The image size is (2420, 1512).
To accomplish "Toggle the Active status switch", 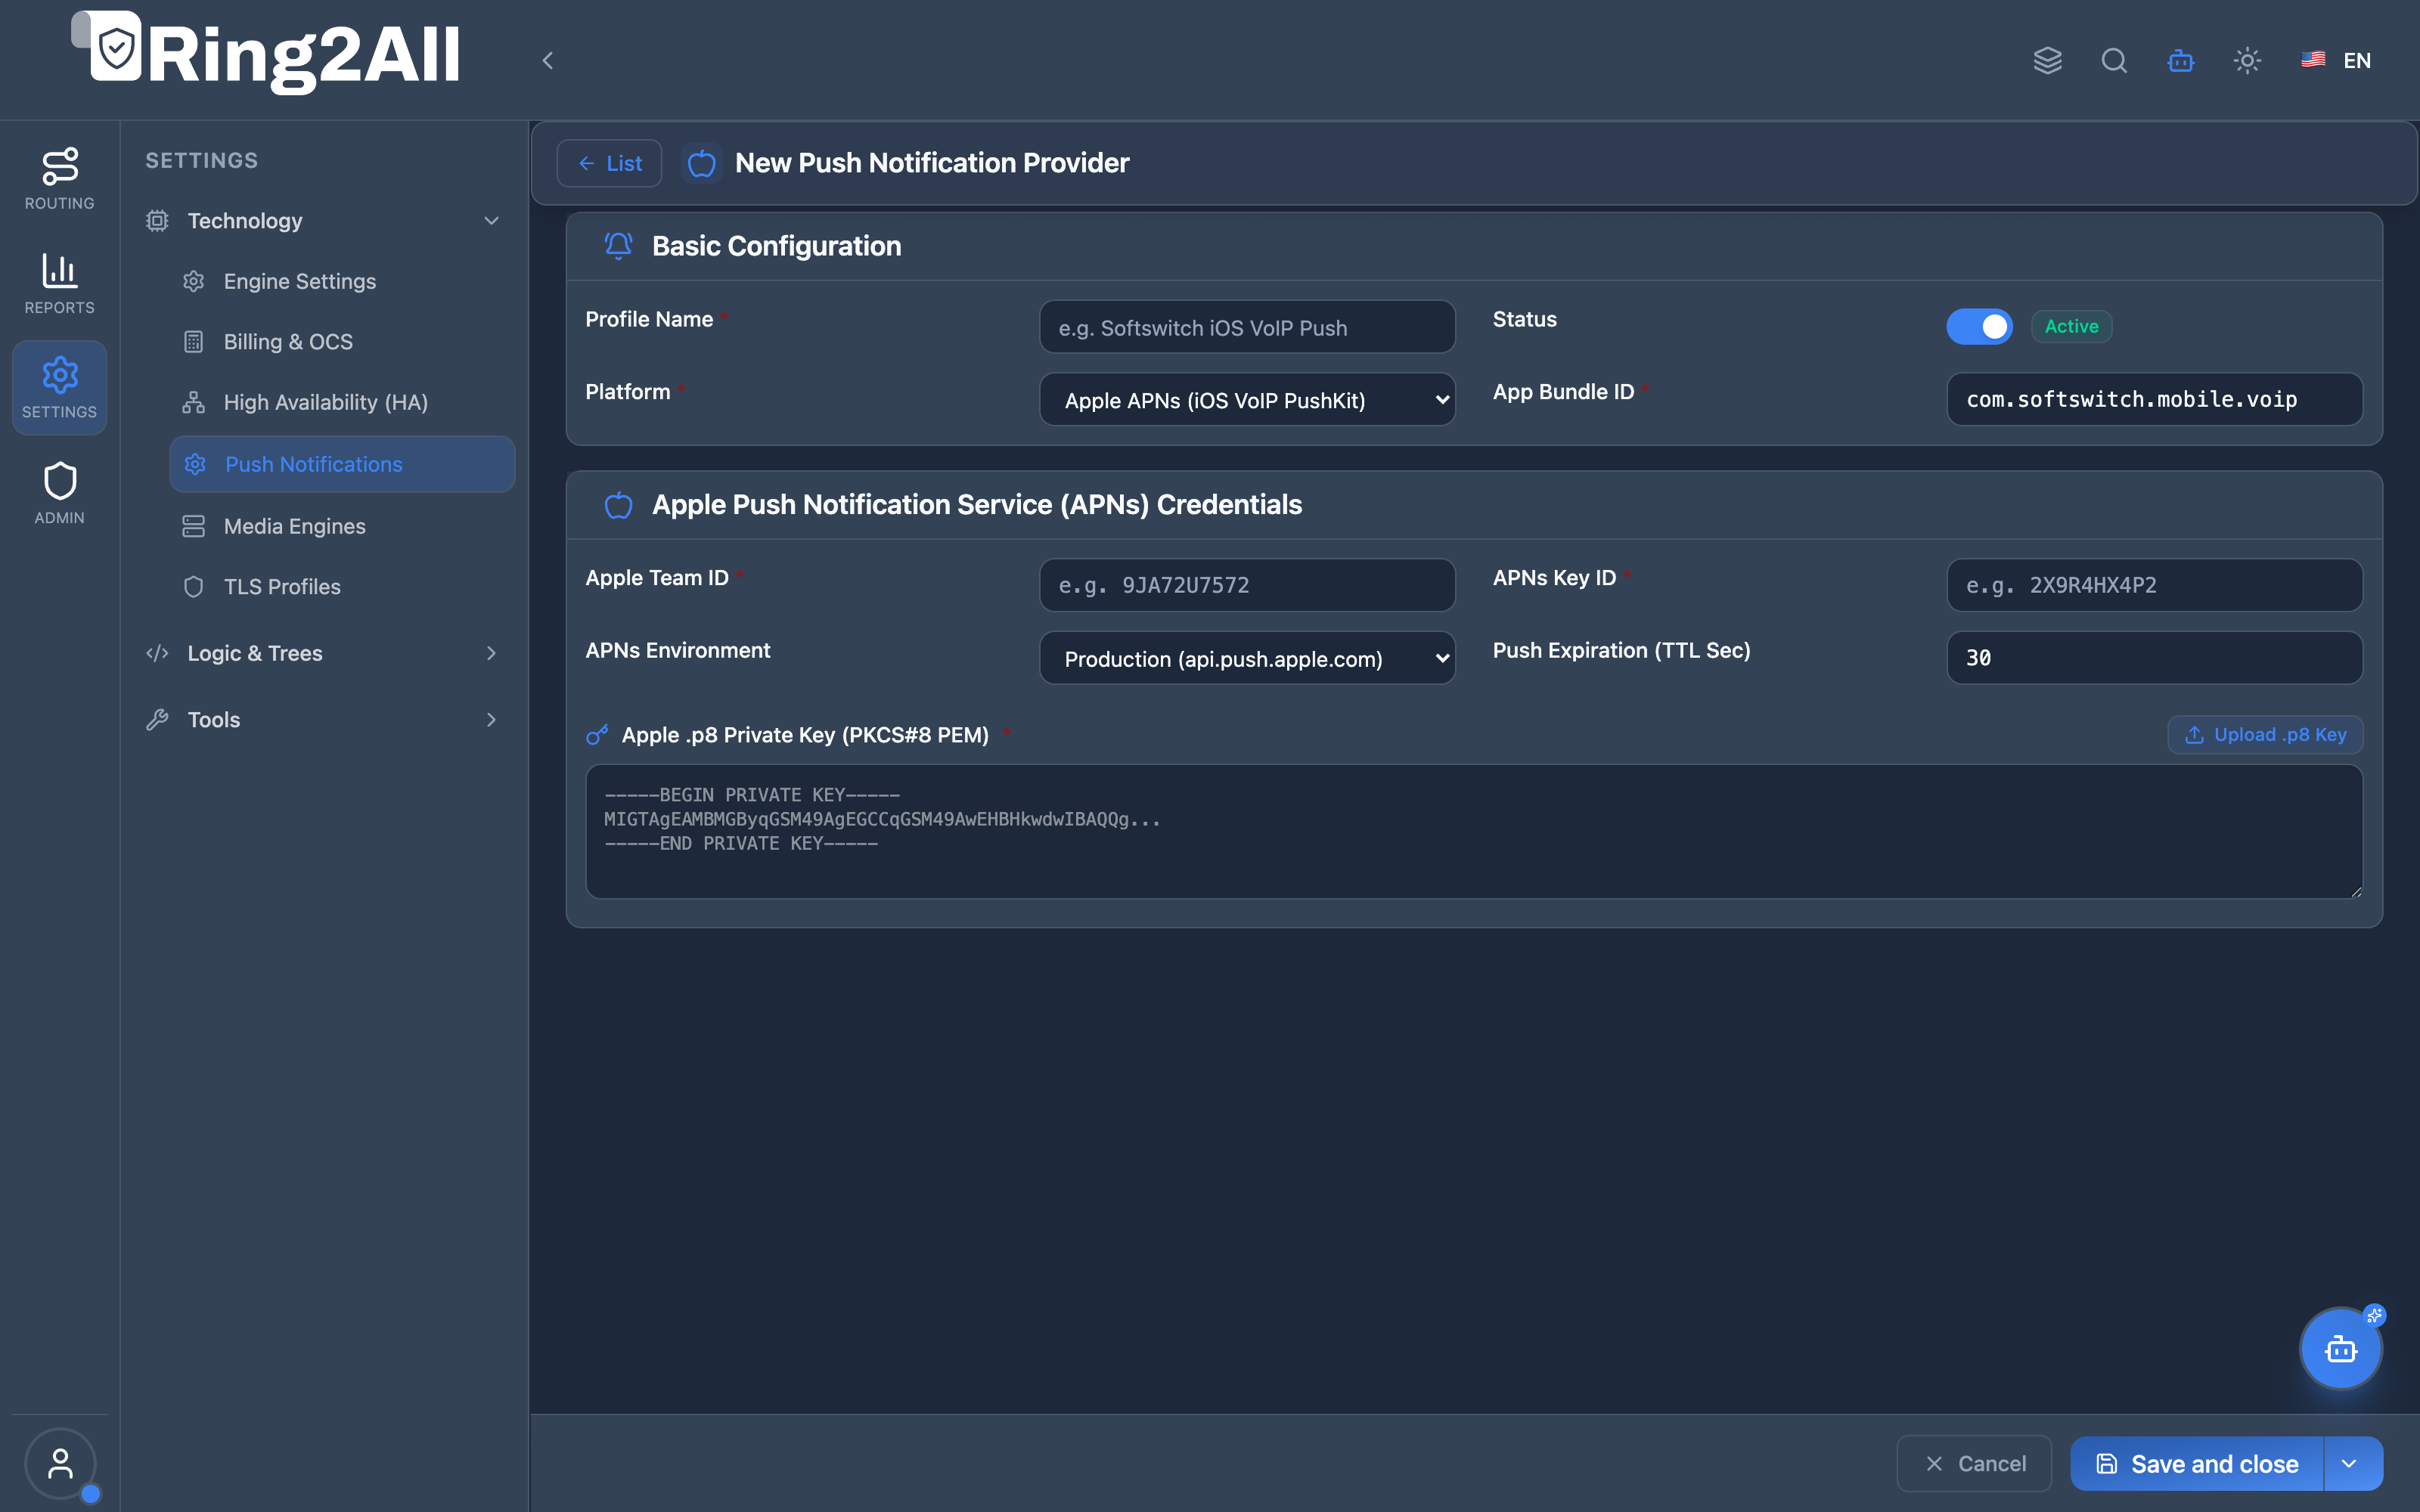I will tap(1979, 326).
